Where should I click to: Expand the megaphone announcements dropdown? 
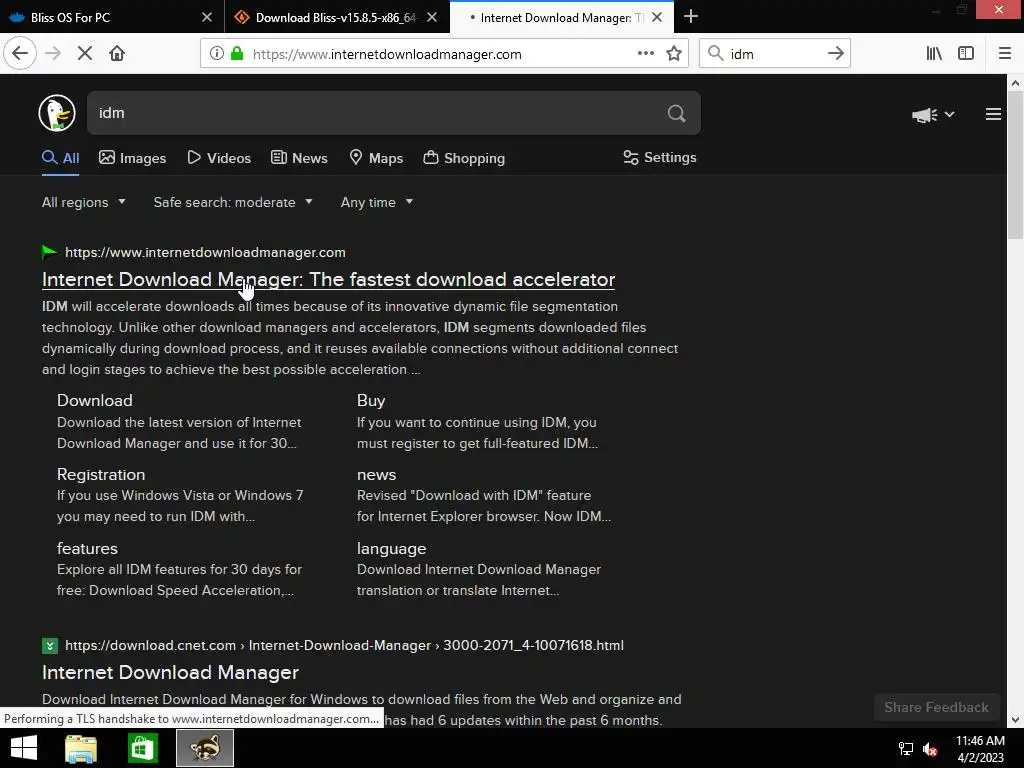coord(933,115)
